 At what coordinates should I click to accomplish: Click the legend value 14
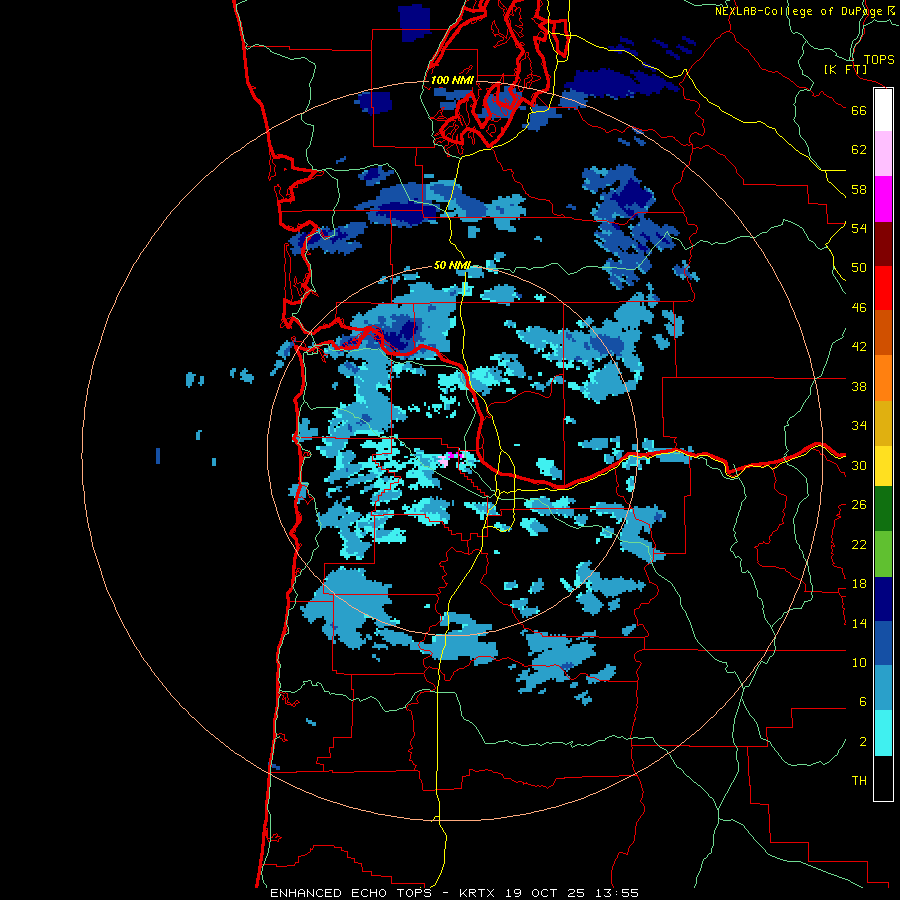pyautogui.click(x=859, y=623)
